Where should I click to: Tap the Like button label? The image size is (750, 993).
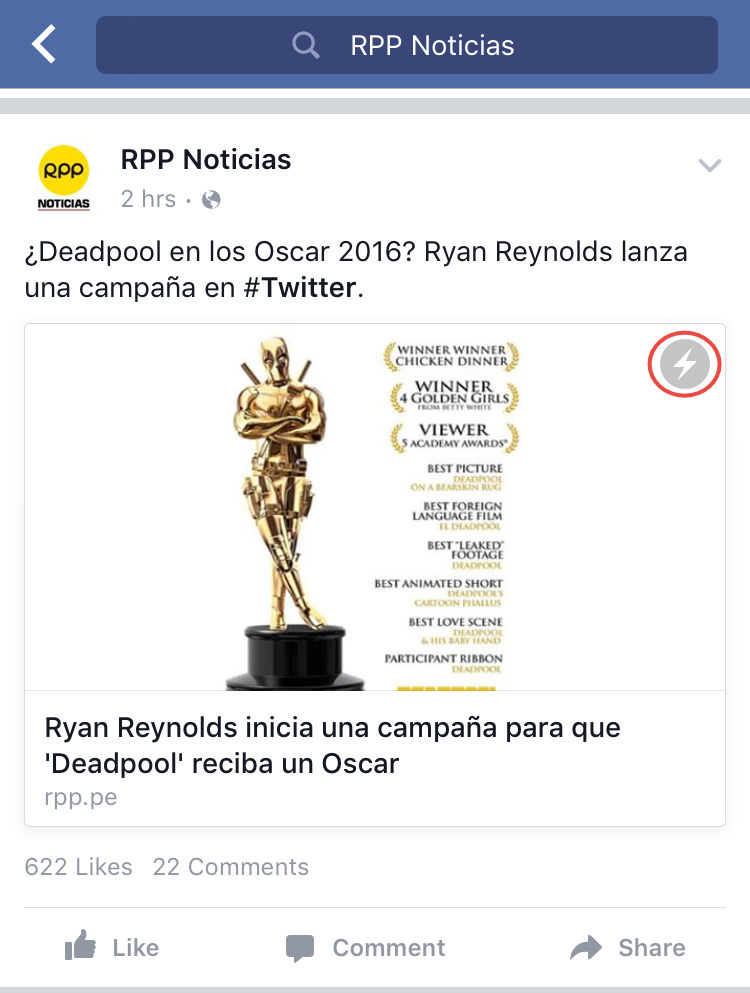136,948
